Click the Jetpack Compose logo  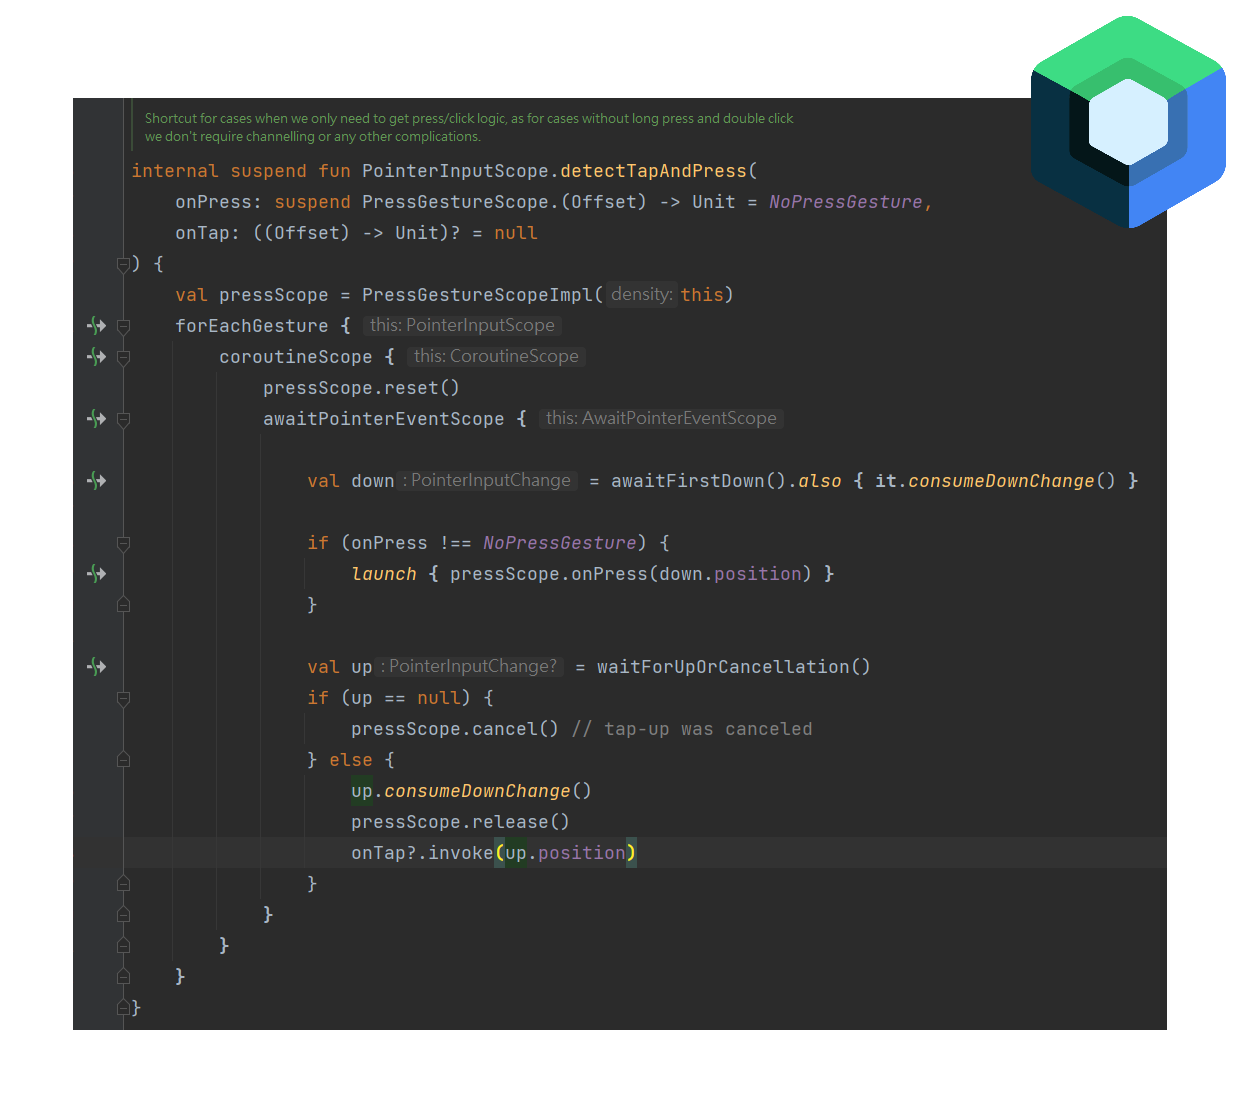click(x=1126, y=120)
